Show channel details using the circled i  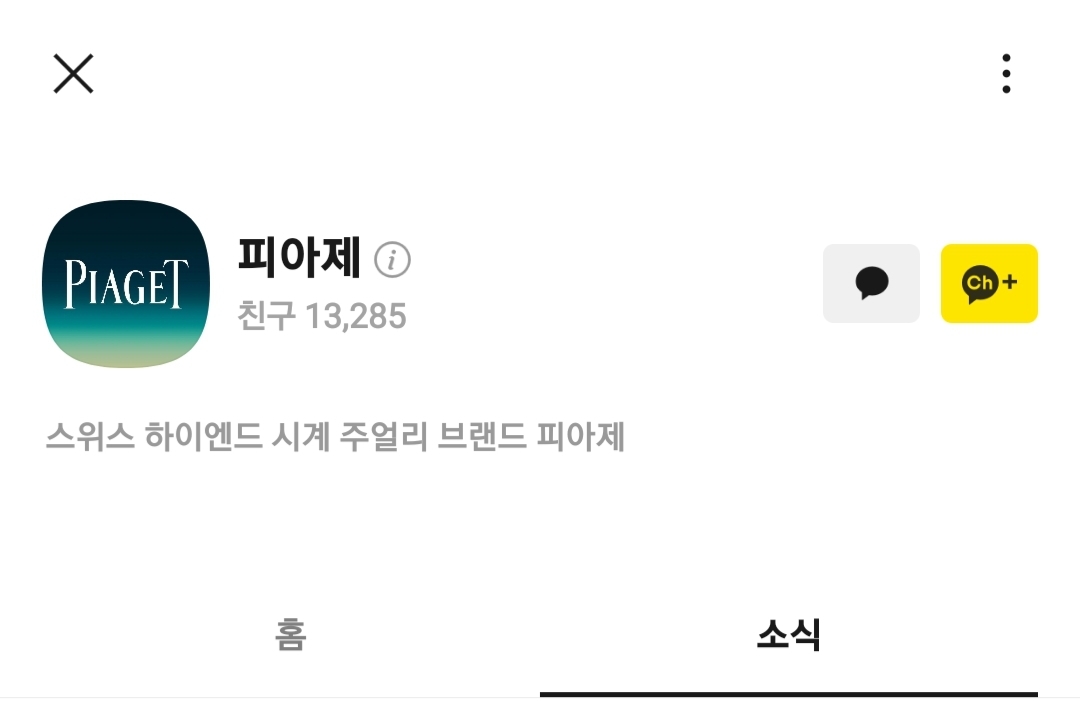[x=392, y=260]
